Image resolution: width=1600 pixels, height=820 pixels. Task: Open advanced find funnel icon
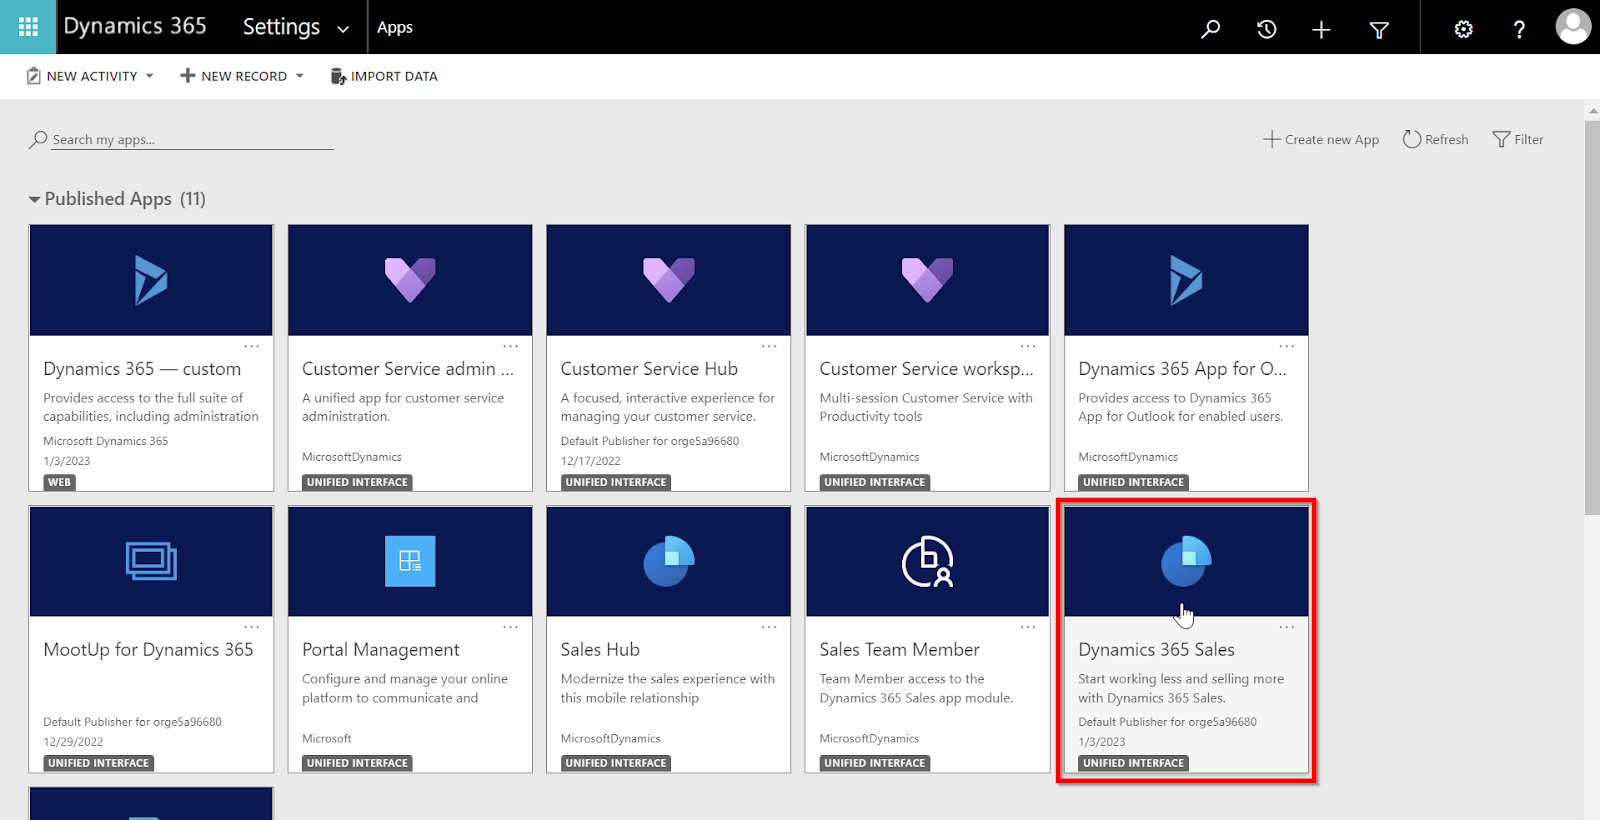click(1379, 30)
